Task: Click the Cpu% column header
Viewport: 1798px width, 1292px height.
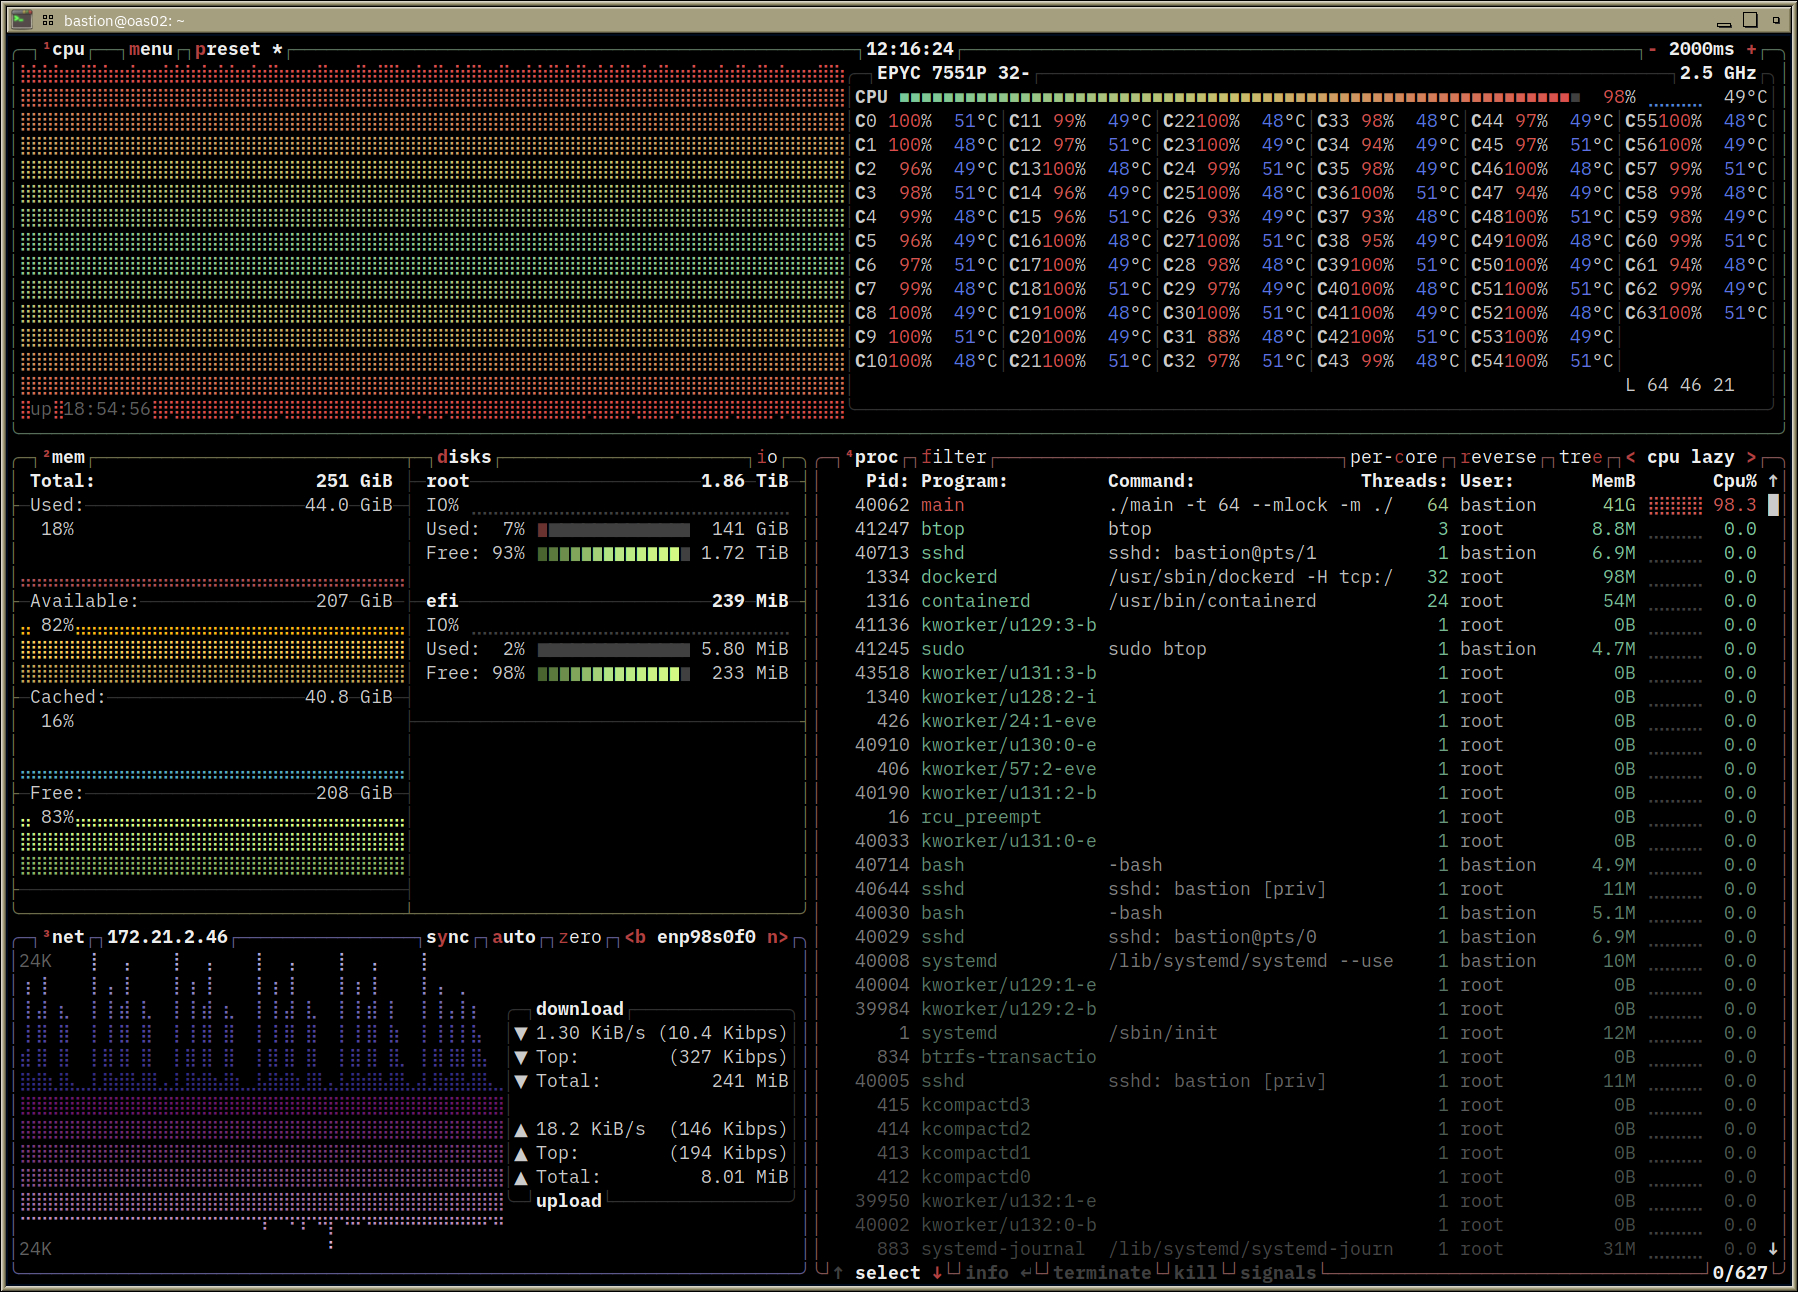Action: tap(1735, 481)
